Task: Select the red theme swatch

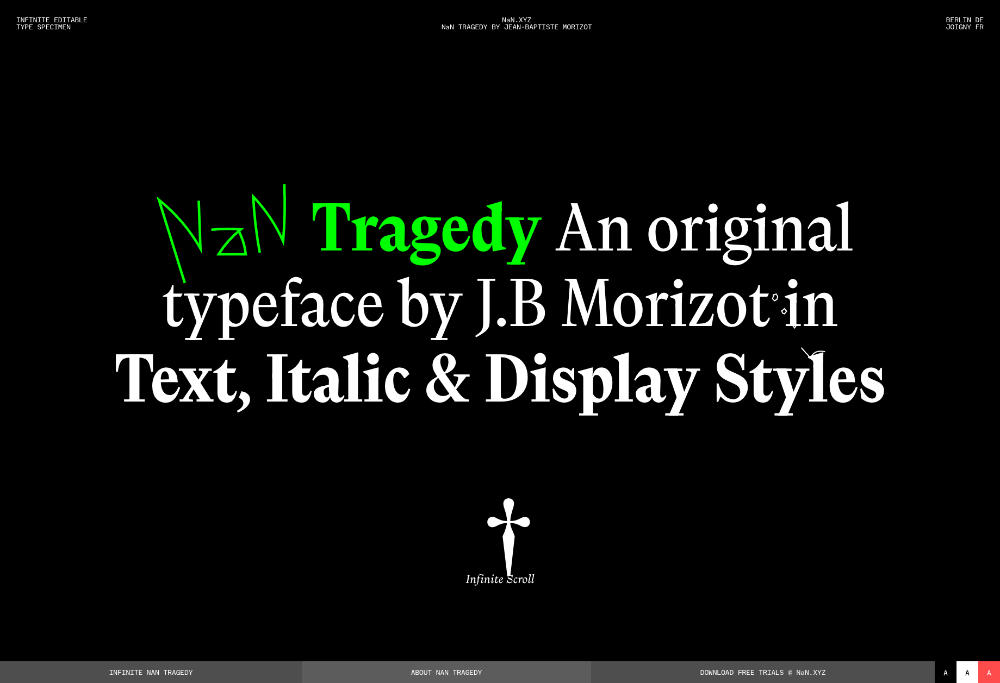Action: pyautogui.click(x=988, y=672)
